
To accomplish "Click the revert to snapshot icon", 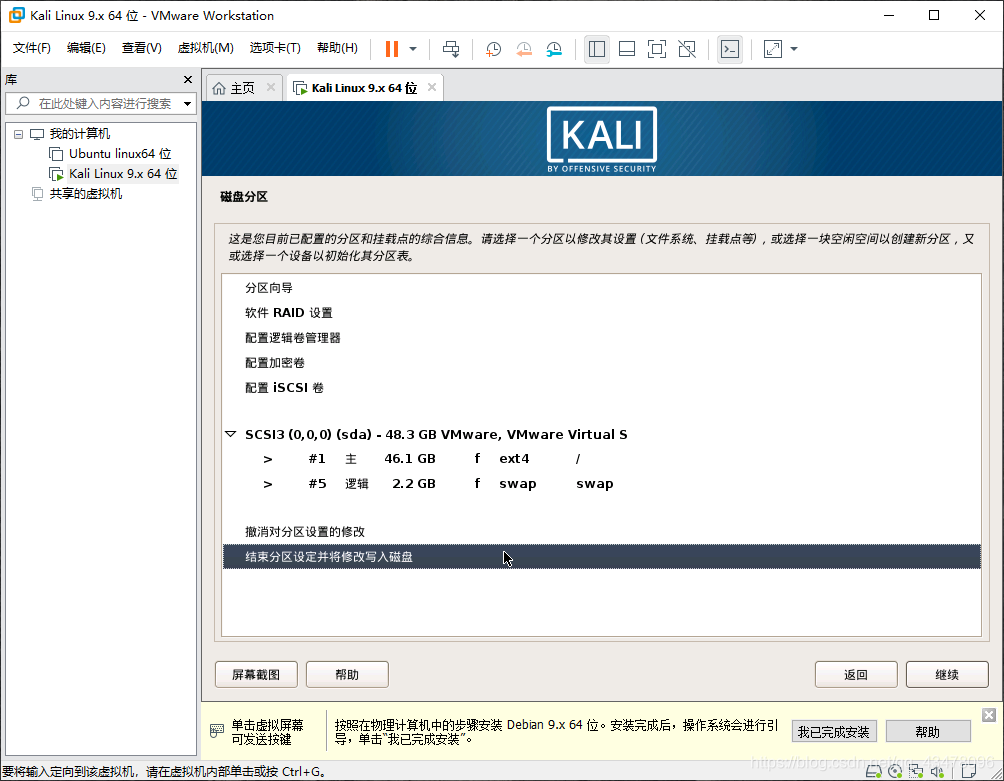I will tap(524, 49).
